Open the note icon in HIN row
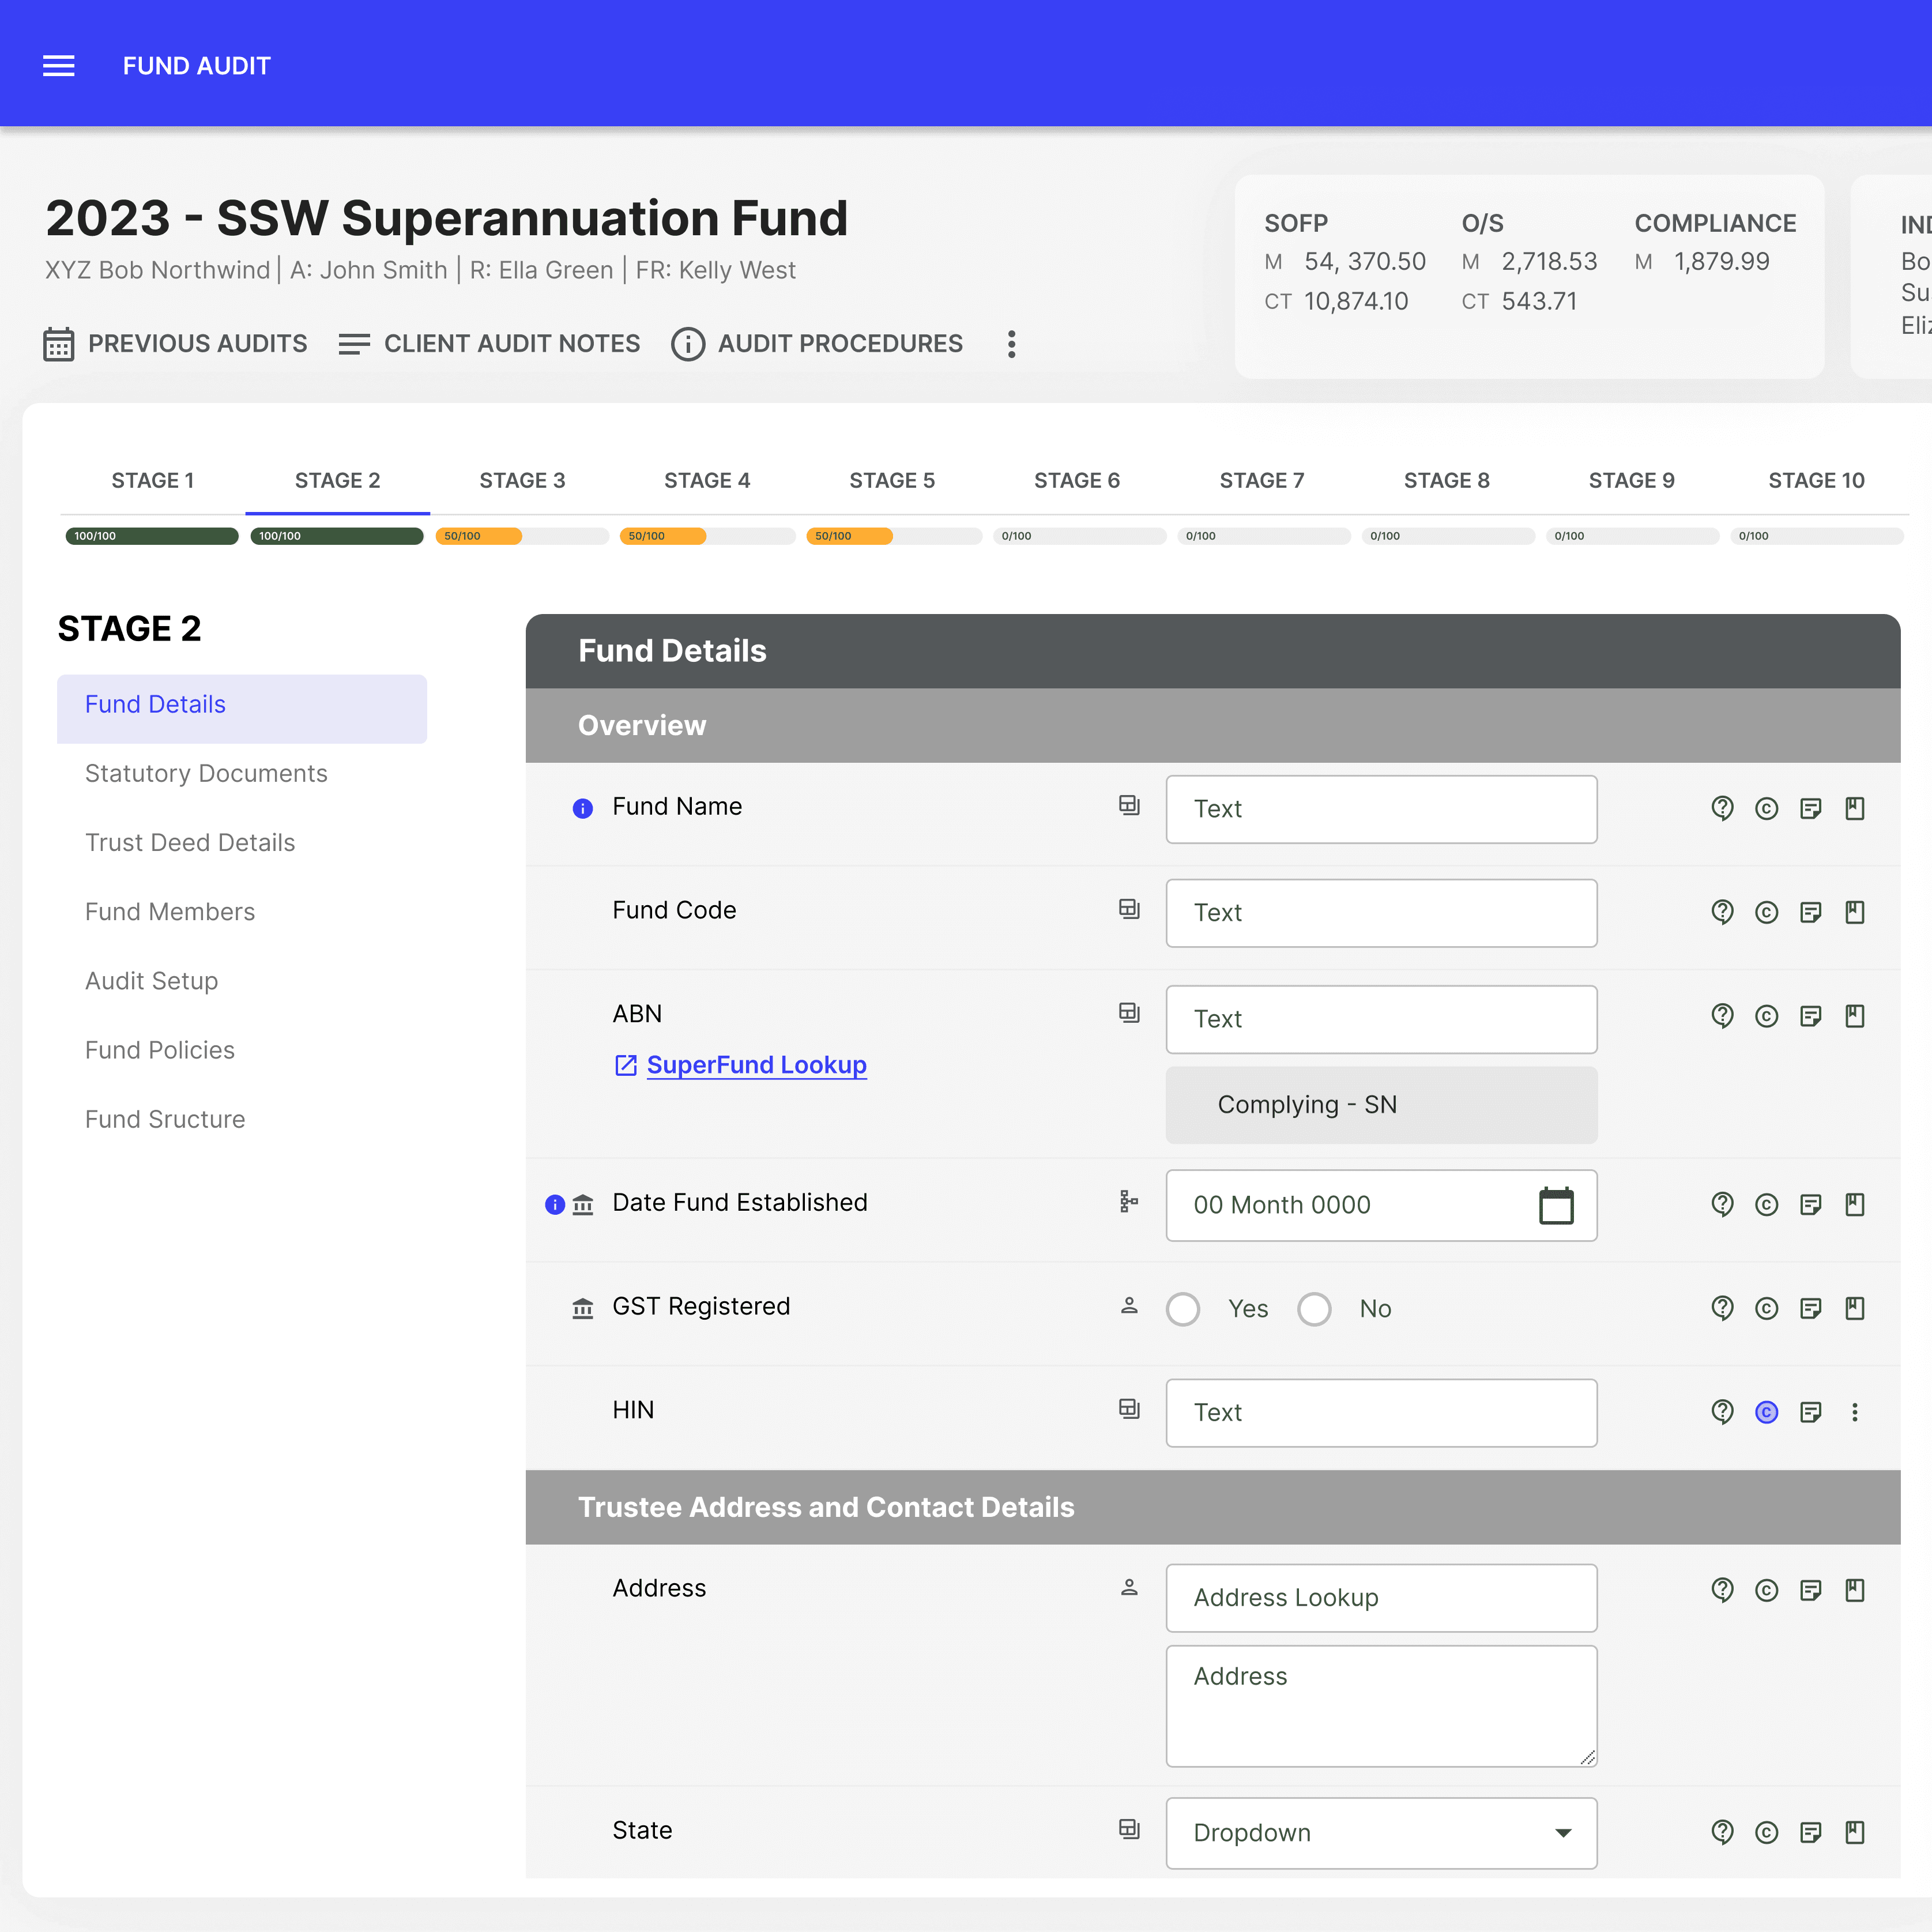 1811,1412
